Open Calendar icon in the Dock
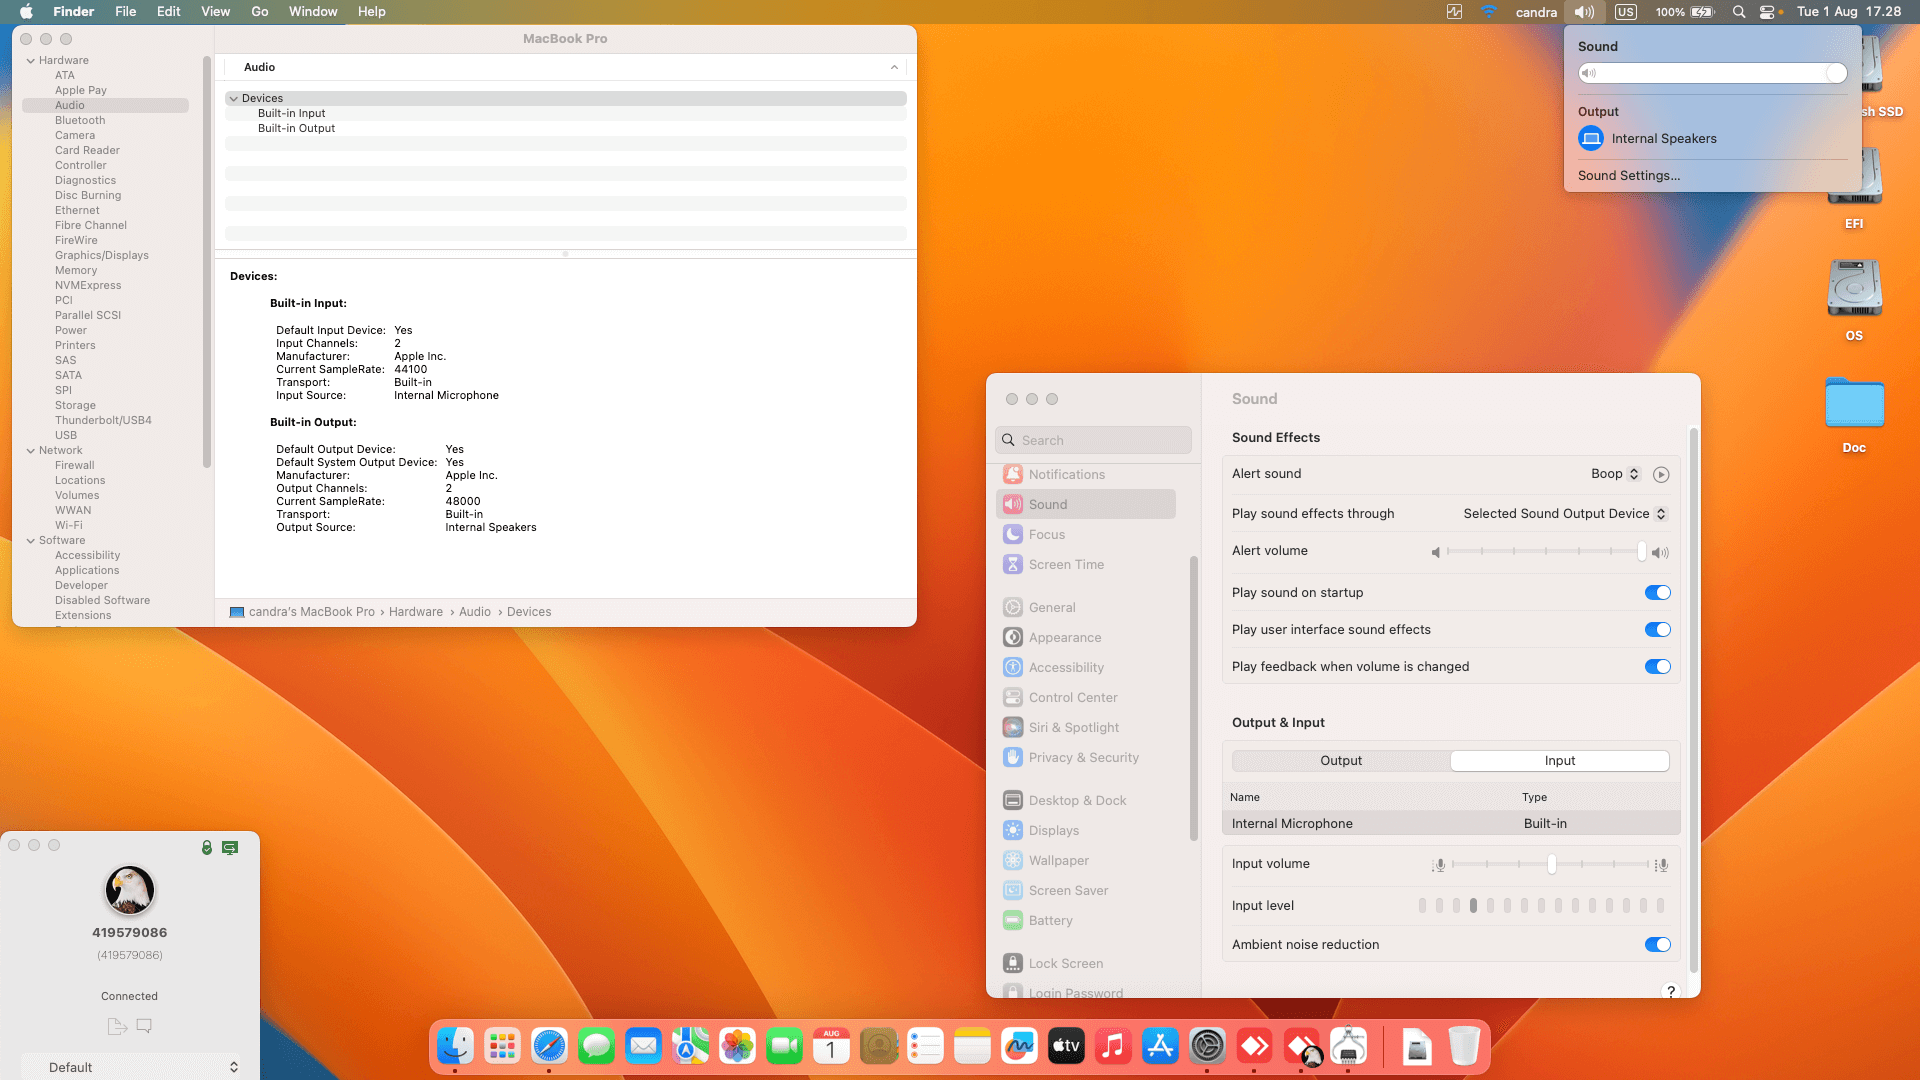 [x=831, y=1047]
